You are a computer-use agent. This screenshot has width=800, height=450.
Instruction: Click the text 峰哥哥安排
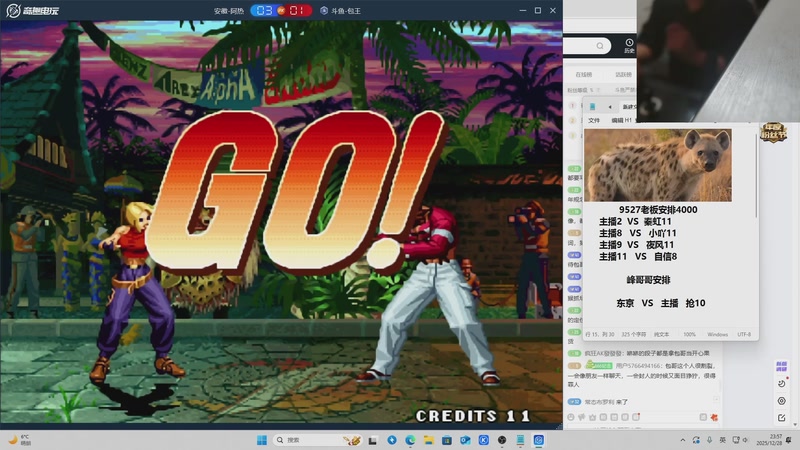648,280
